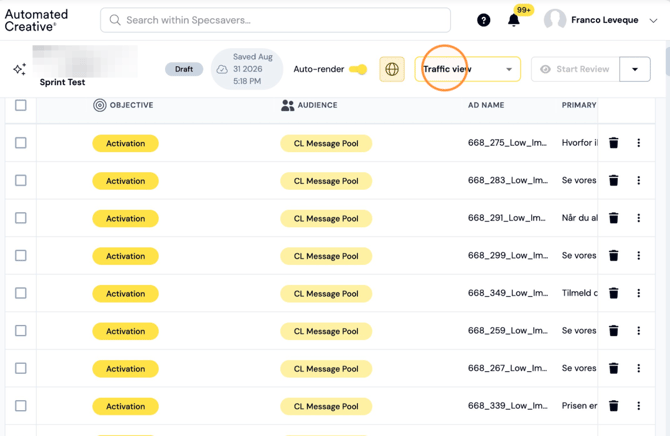Viewport: 670px width, 436px height.
Task: Click the cloud saved status icon
Action: [222, 69]
